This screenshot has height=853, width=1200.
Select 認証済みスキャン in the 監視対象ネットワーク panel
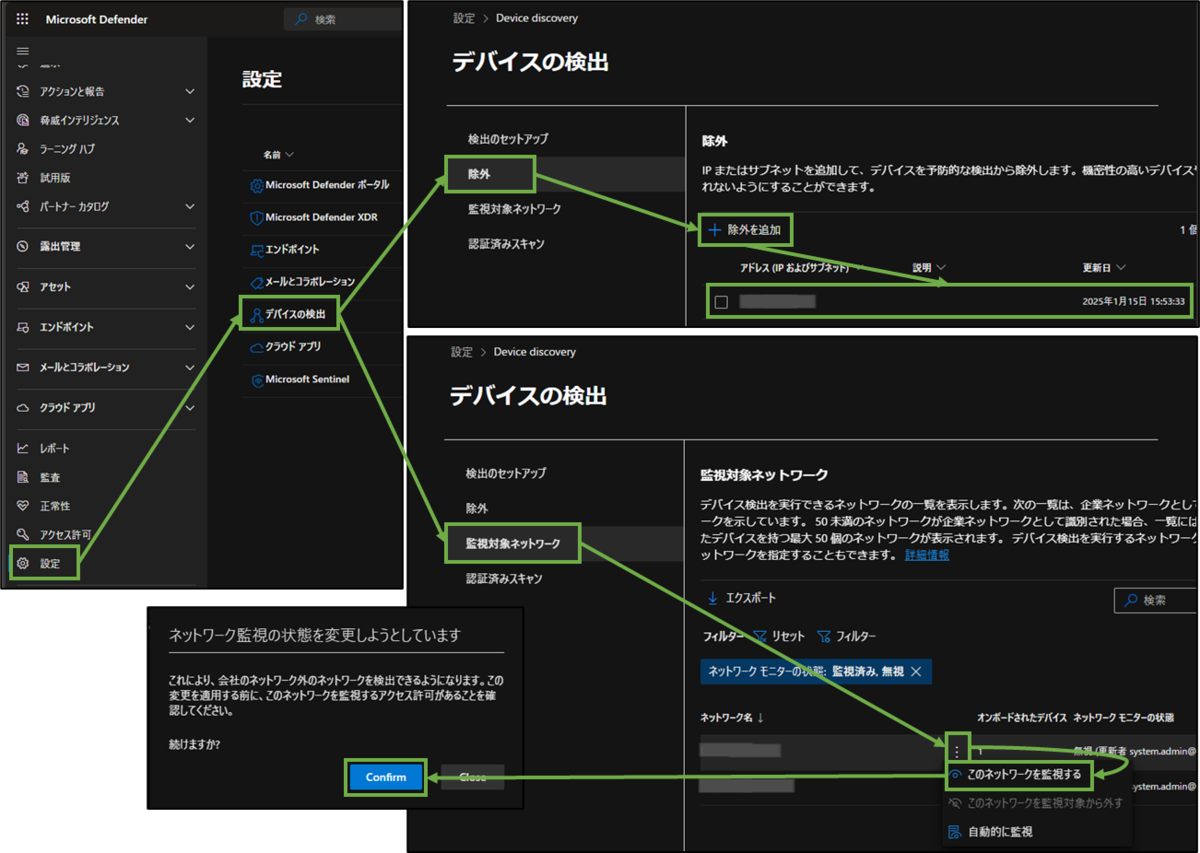click(504, 578)
